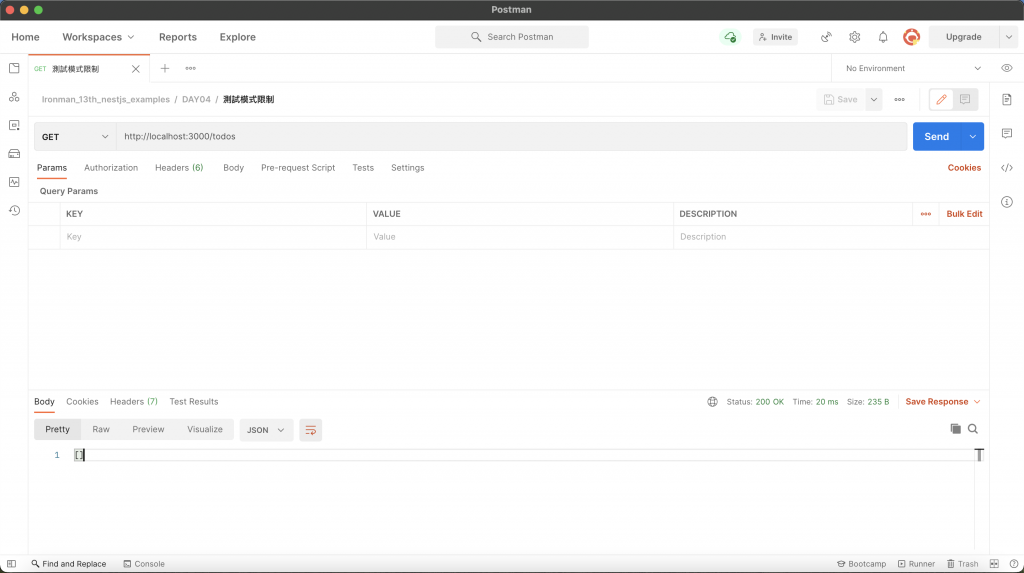1024x573 pixels.
Task: Expand the Send button arrow
Action: 972,137
